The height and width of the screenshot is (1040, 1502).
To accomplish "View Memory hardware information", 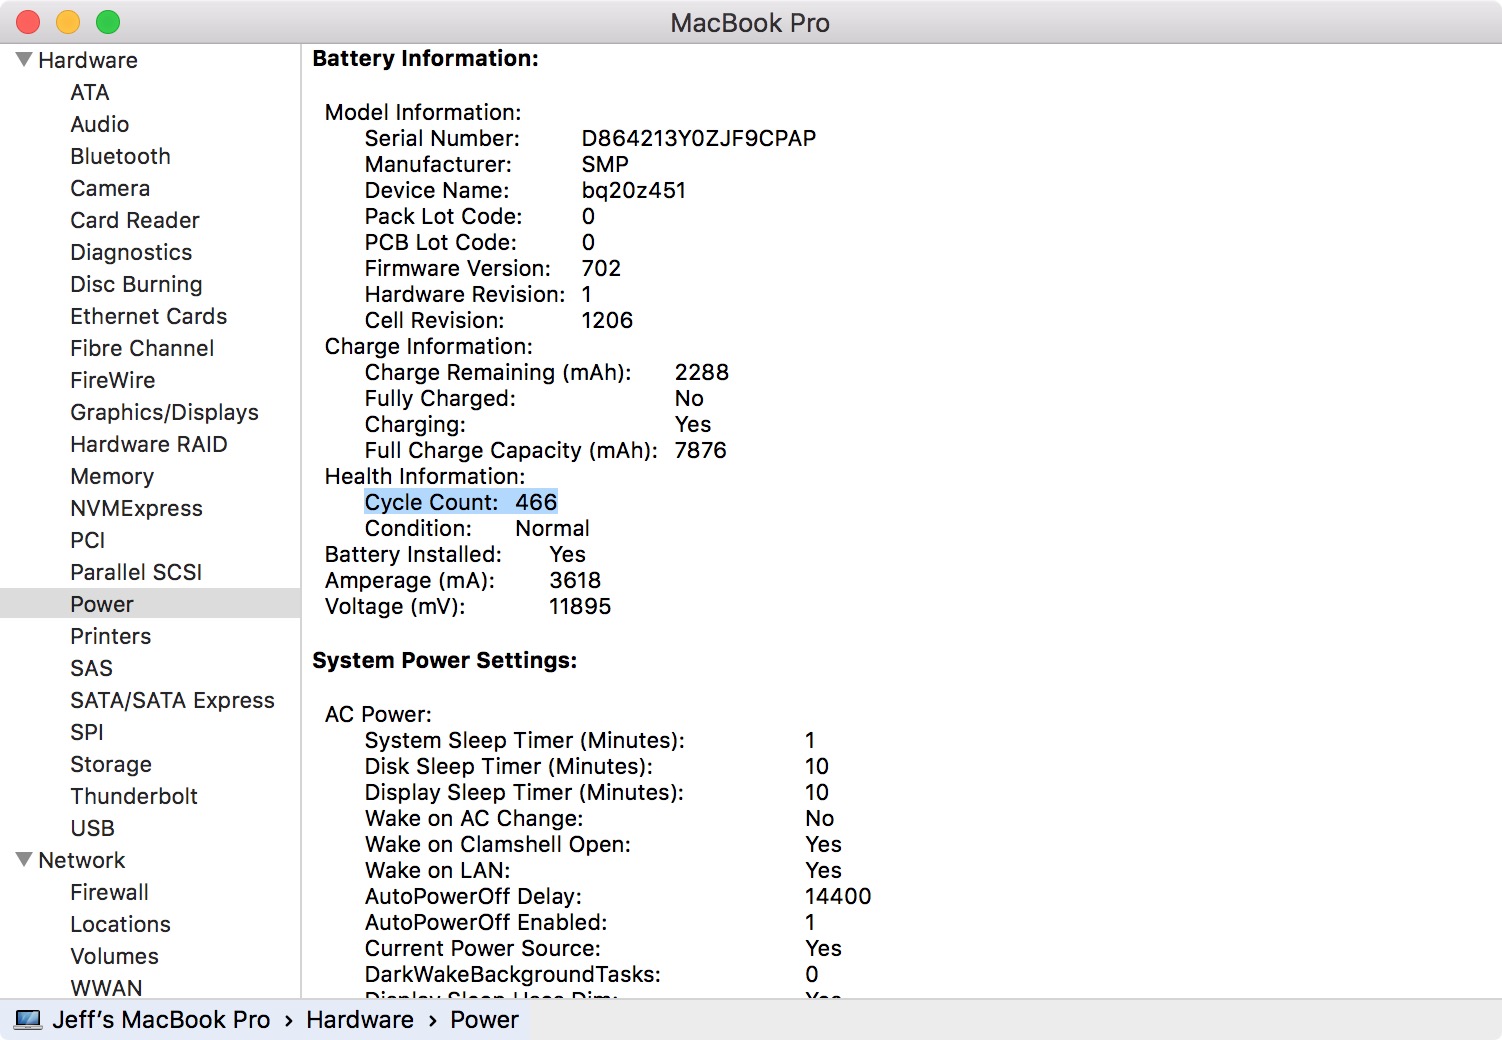I will point(112,476).
